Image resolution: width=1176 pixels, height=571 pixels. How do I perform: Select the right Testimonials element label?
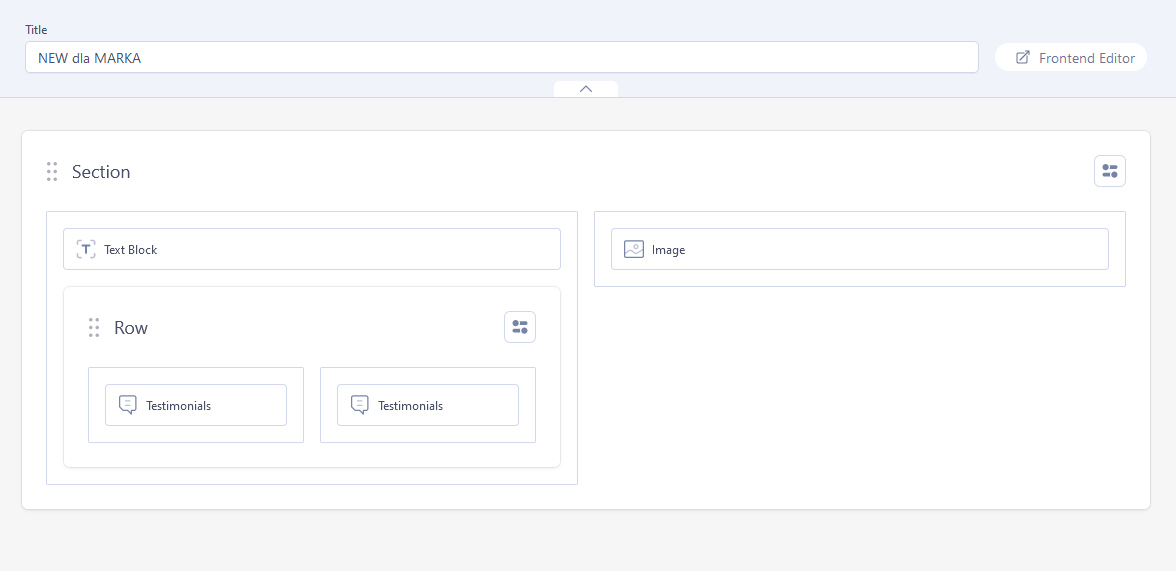click(x=410, y=406)
